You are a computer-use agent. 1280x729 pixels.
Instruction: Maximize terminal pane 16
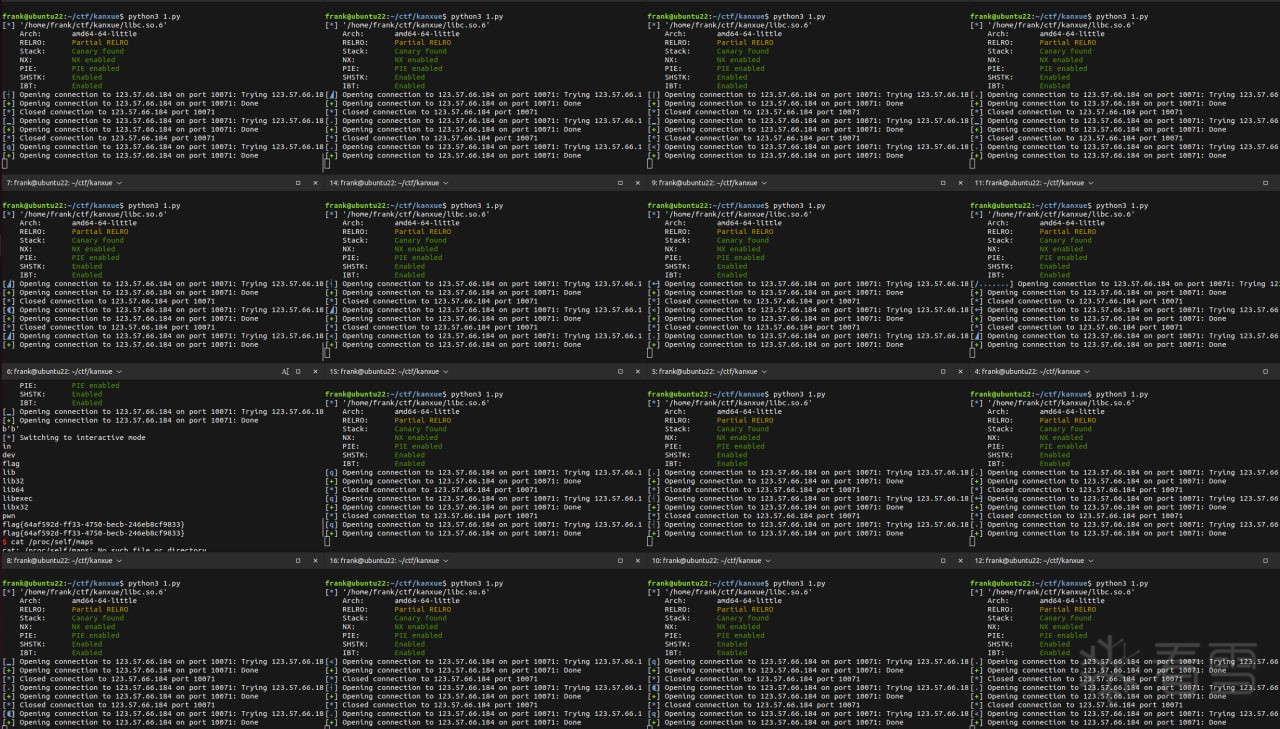[620, 560]
